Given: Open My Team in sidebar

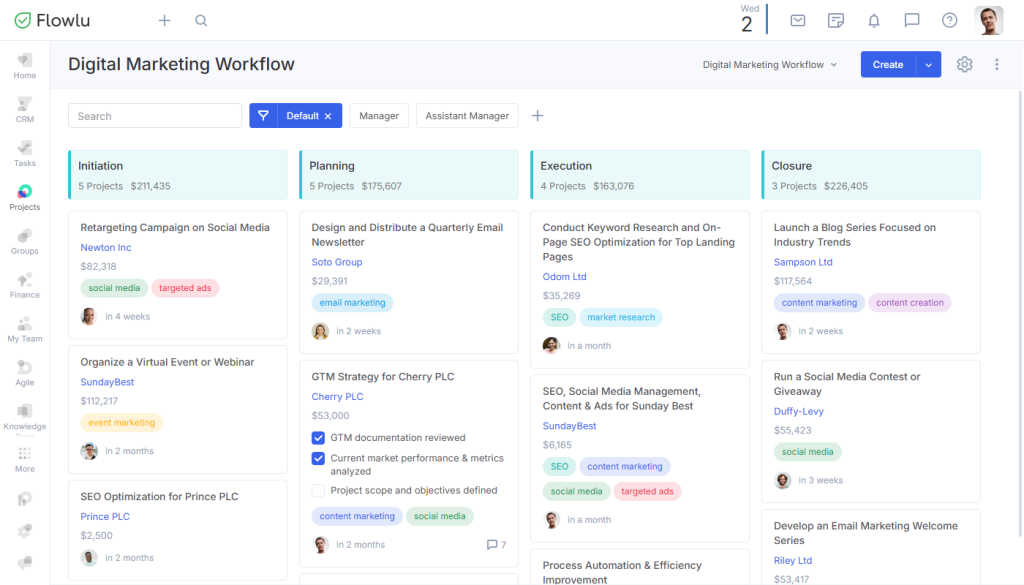Looking at the screenshot, I should click(x=25, y=329).
